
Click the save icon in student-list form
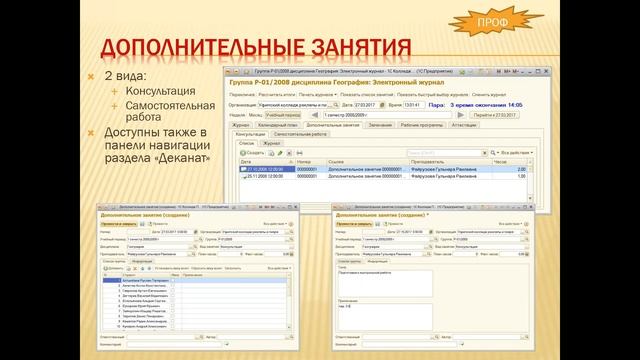(142, 224)
